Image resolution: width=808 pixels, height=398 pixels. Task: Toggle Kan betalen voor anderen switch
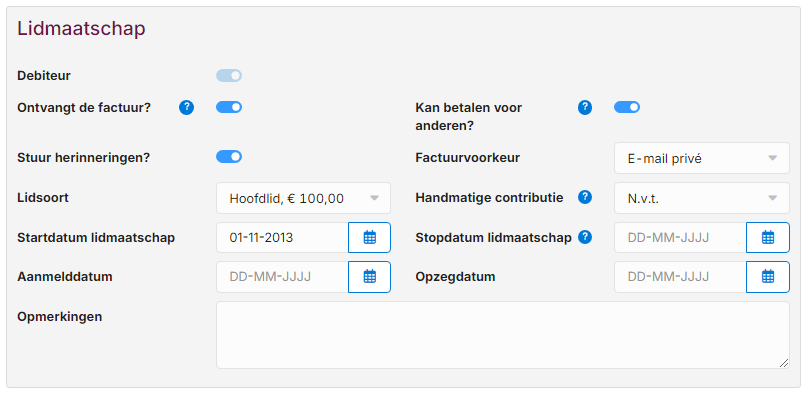click(x=627, y=107)
